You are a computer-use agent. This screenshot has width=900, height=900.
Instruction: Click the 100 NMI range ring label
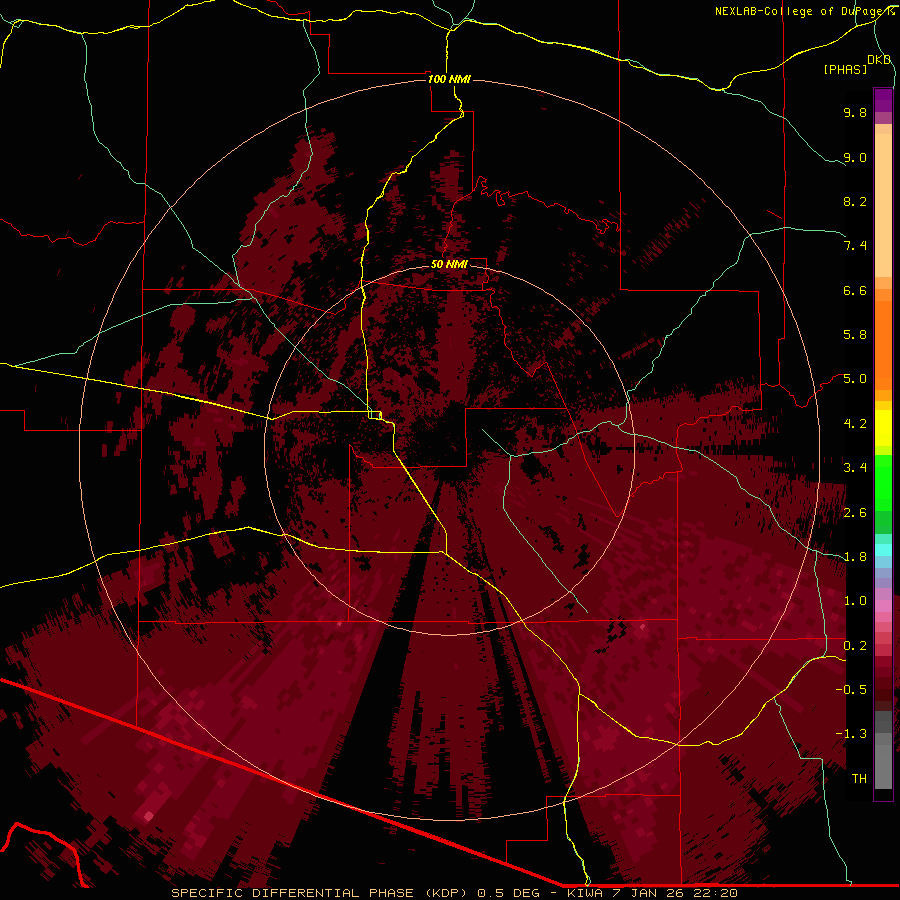tap(449, 79)
